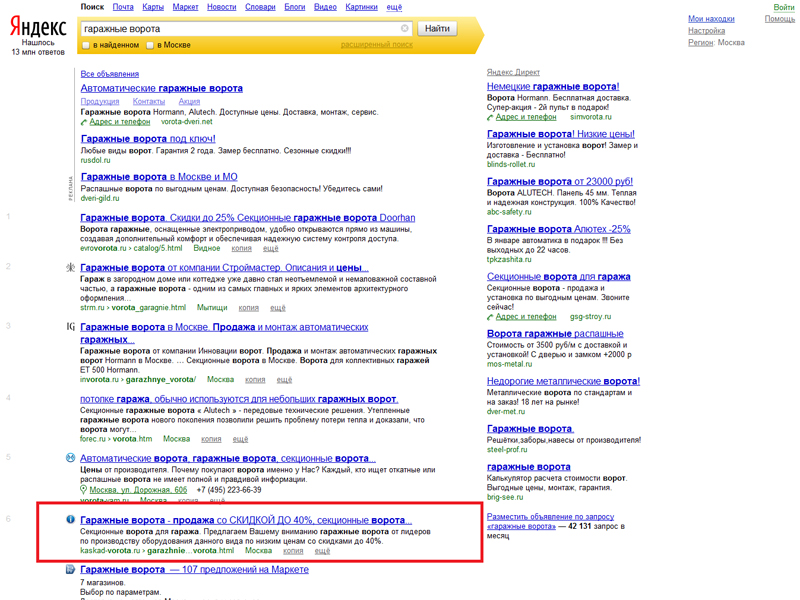Click the favicon beside the Автоматические ворота, гаражные ворота result
Screen dimensions: 800x600
(70, 458)
